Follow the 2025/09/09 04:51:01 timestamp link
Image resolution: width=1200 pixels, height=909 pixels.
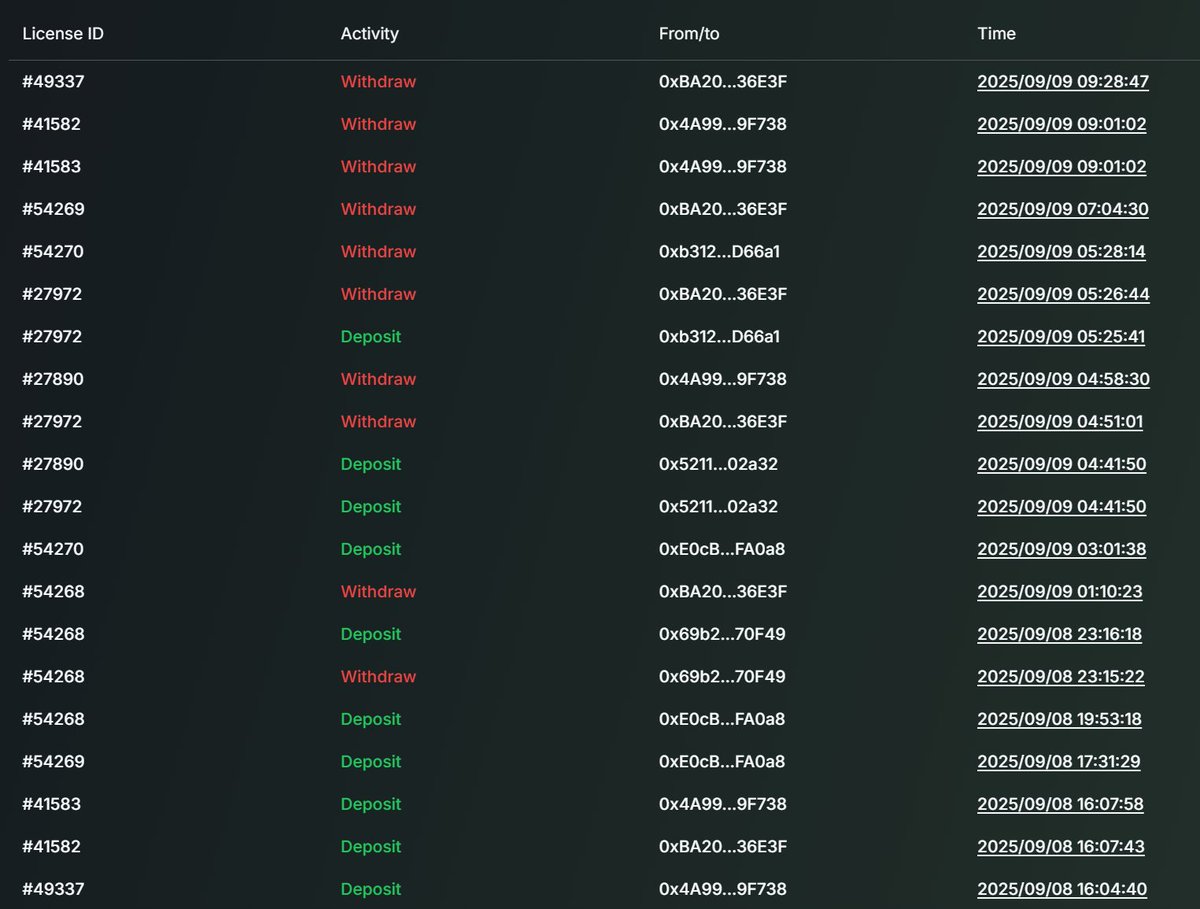coord(1060,422)
